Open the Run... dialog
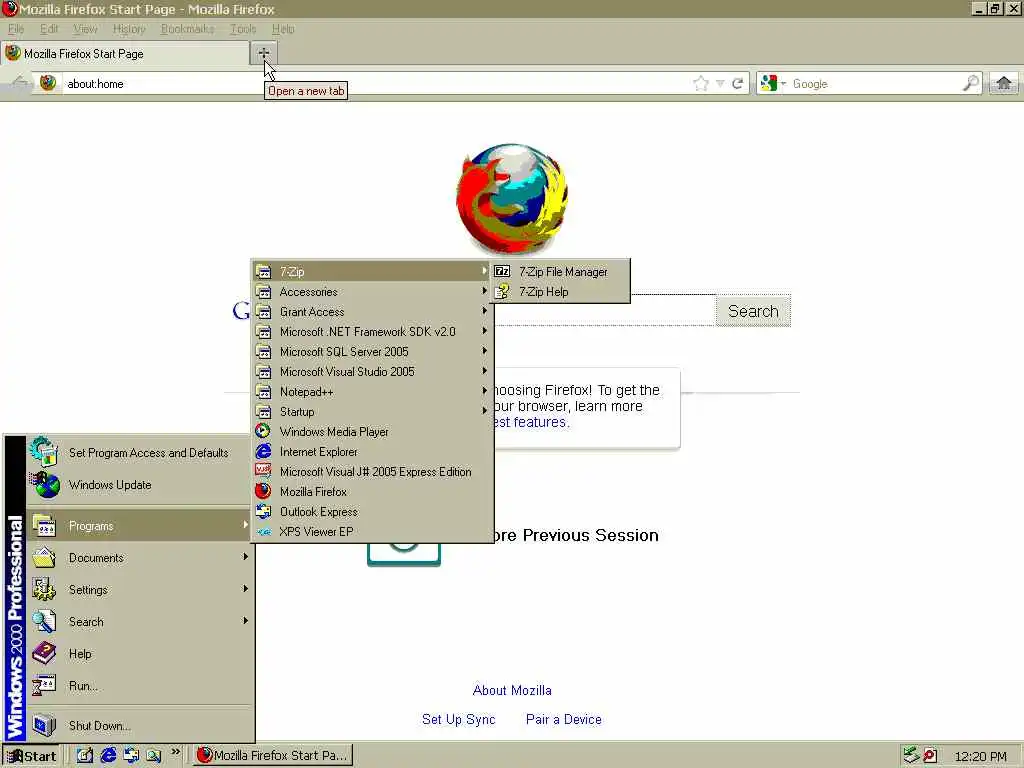This screenshot has width=1024, height=768. click(138, 686)
